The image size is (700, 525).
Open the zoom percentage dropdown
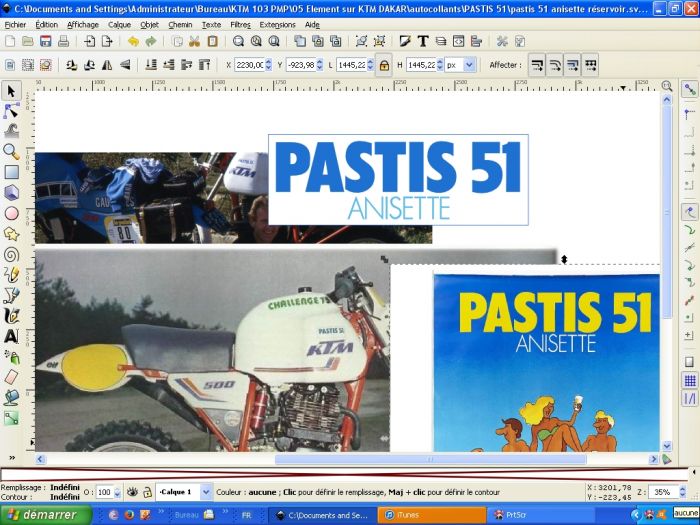pyautogui.click(x=688, y=492)
